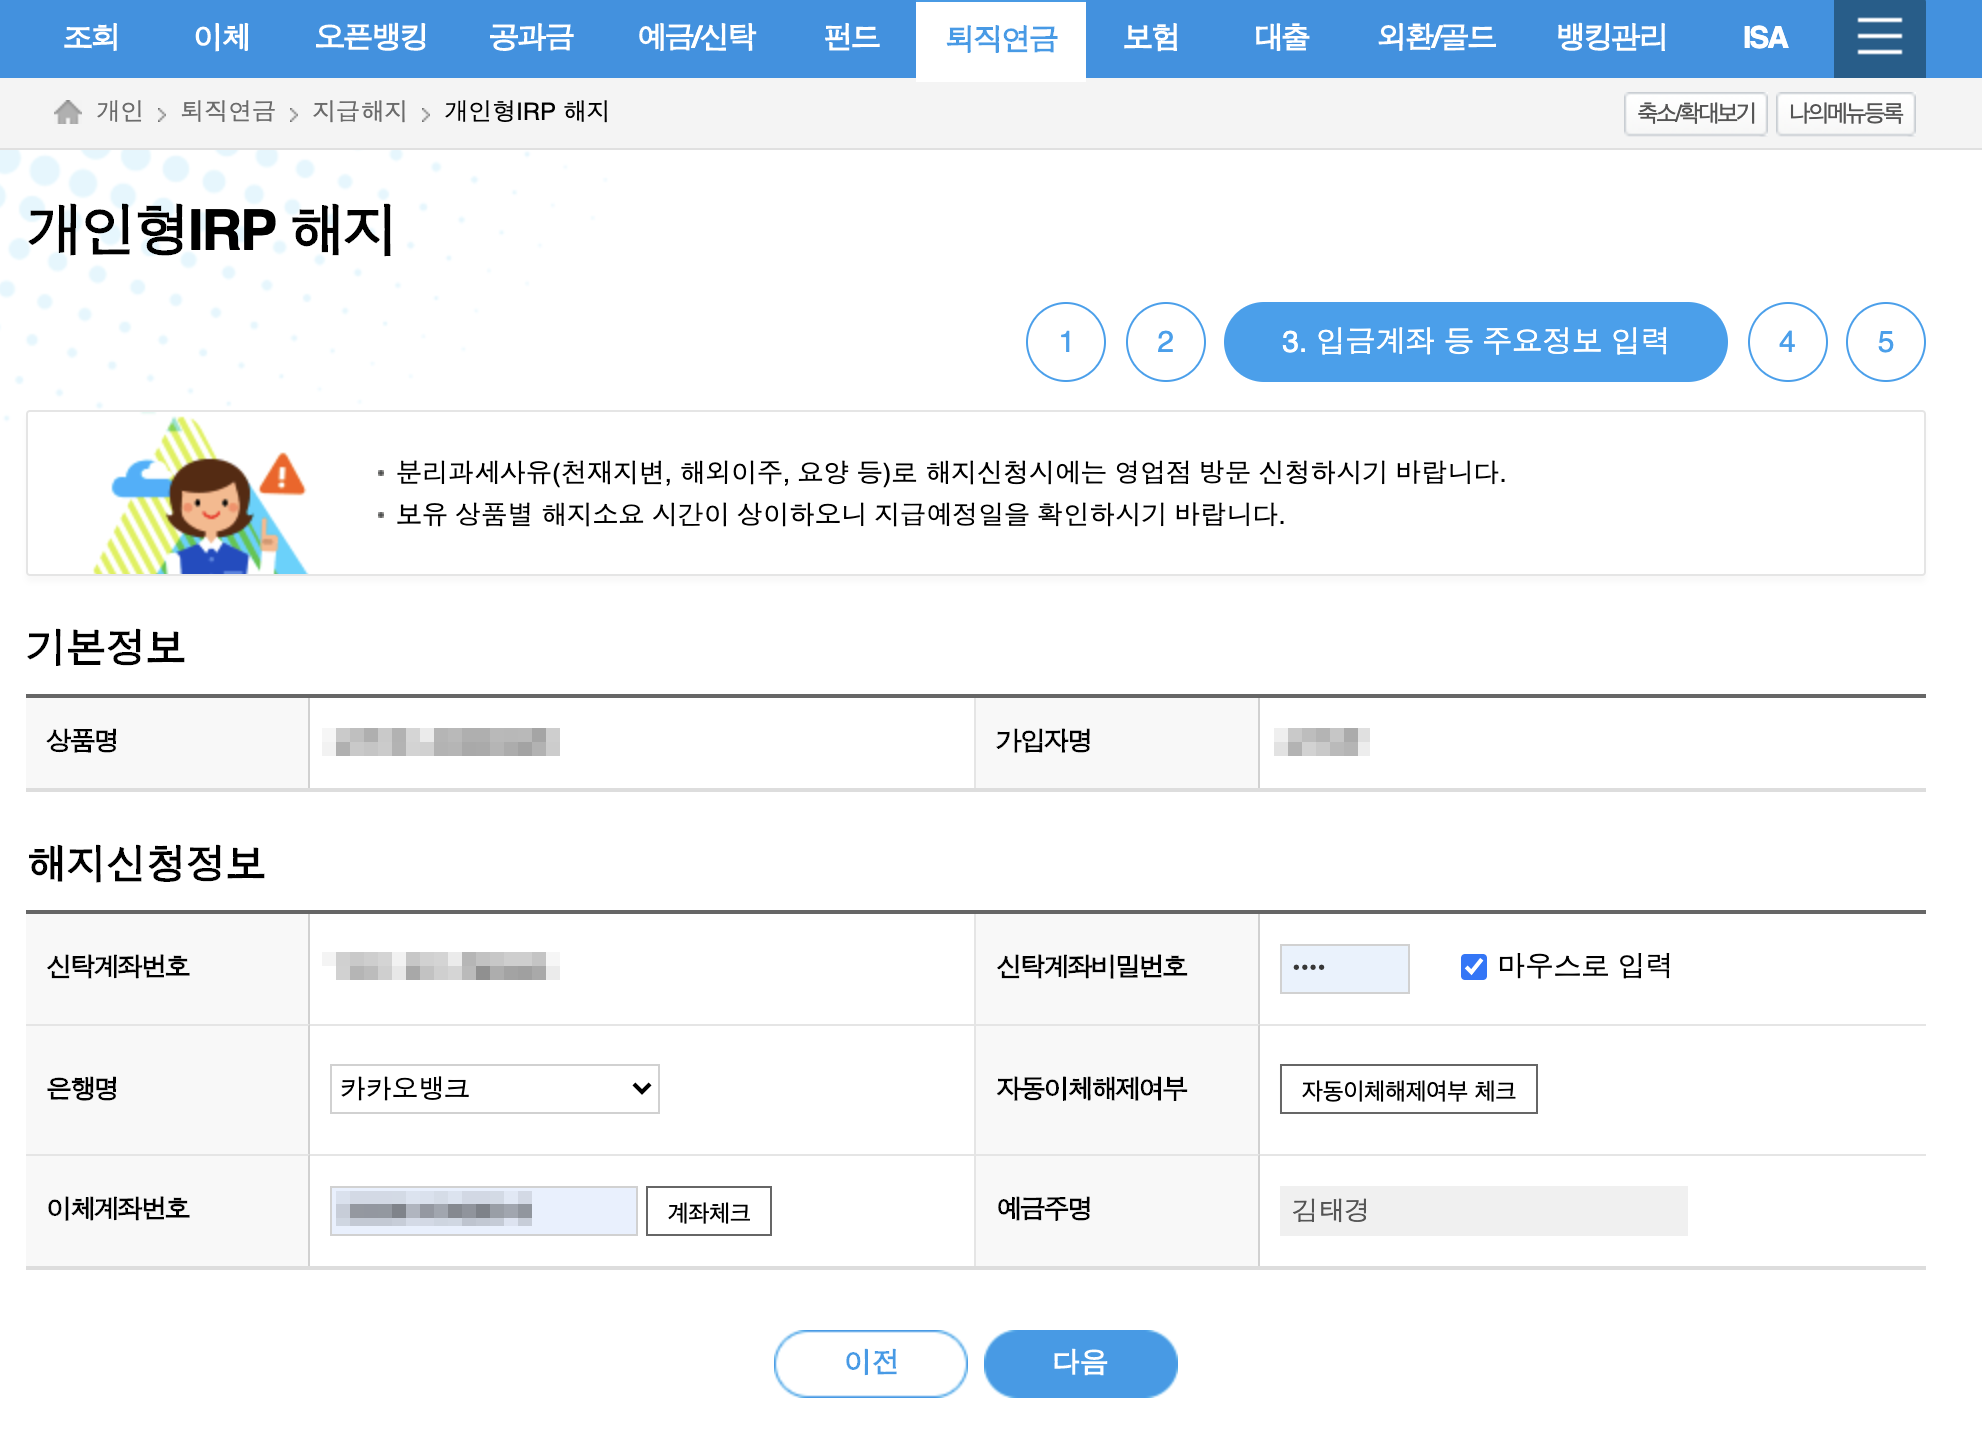The height and width of the screenshot is (1450, 1982).
Task: Go to step 1 circle indicator
Action: click(x=1065, y=342)
